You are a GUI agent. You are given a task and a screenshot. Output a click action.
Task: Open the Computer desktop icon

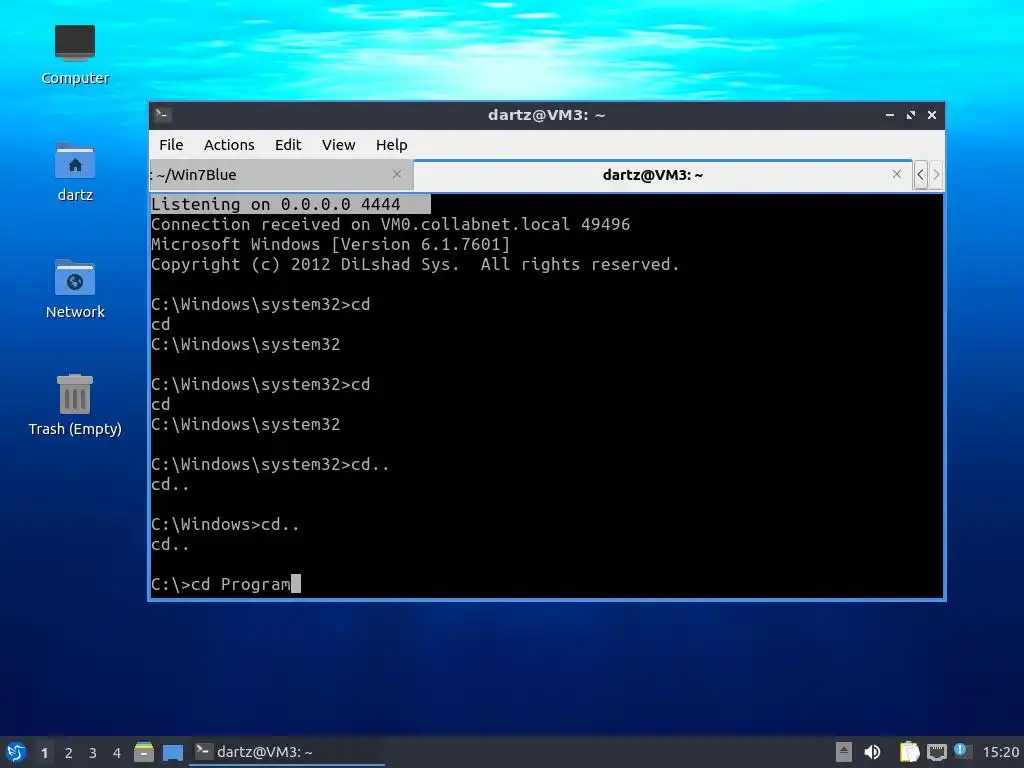tap(74, 55)
